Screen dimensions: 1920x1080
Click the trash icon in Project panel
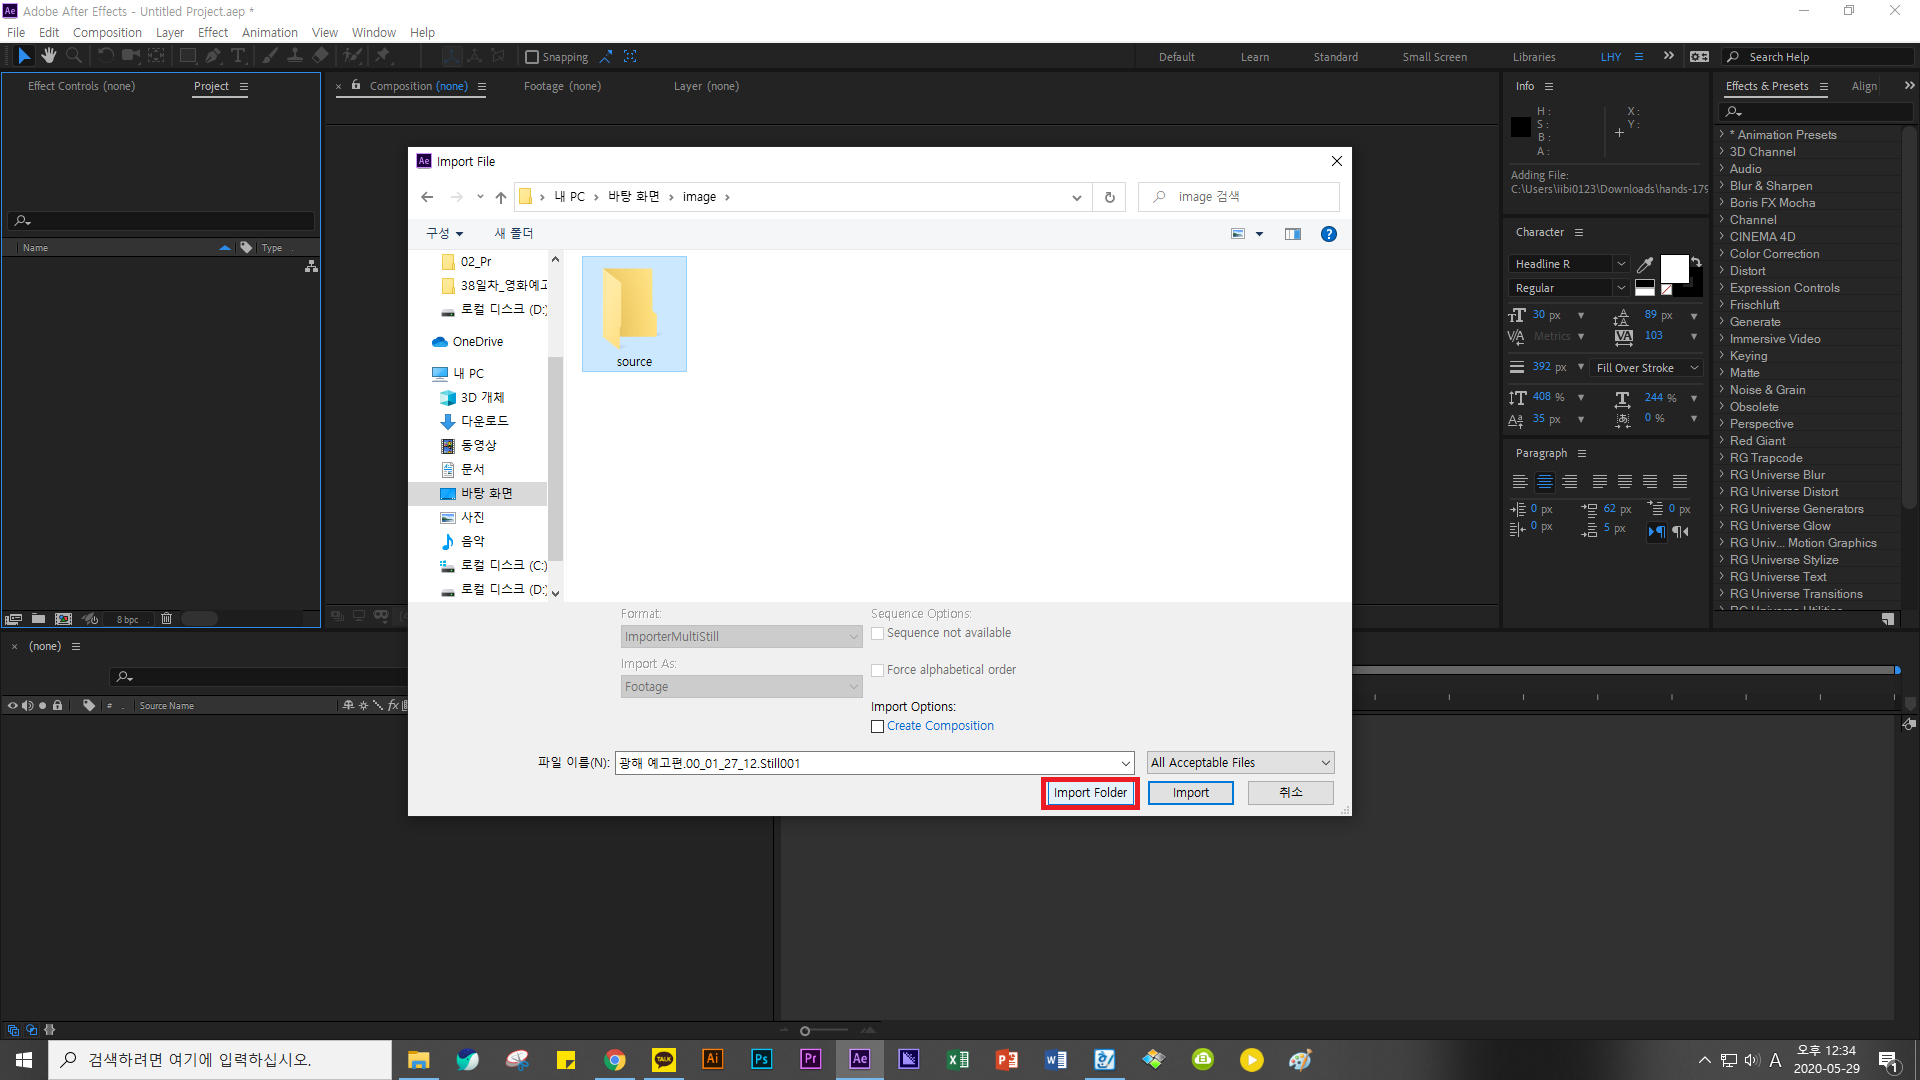coord(166,619)
